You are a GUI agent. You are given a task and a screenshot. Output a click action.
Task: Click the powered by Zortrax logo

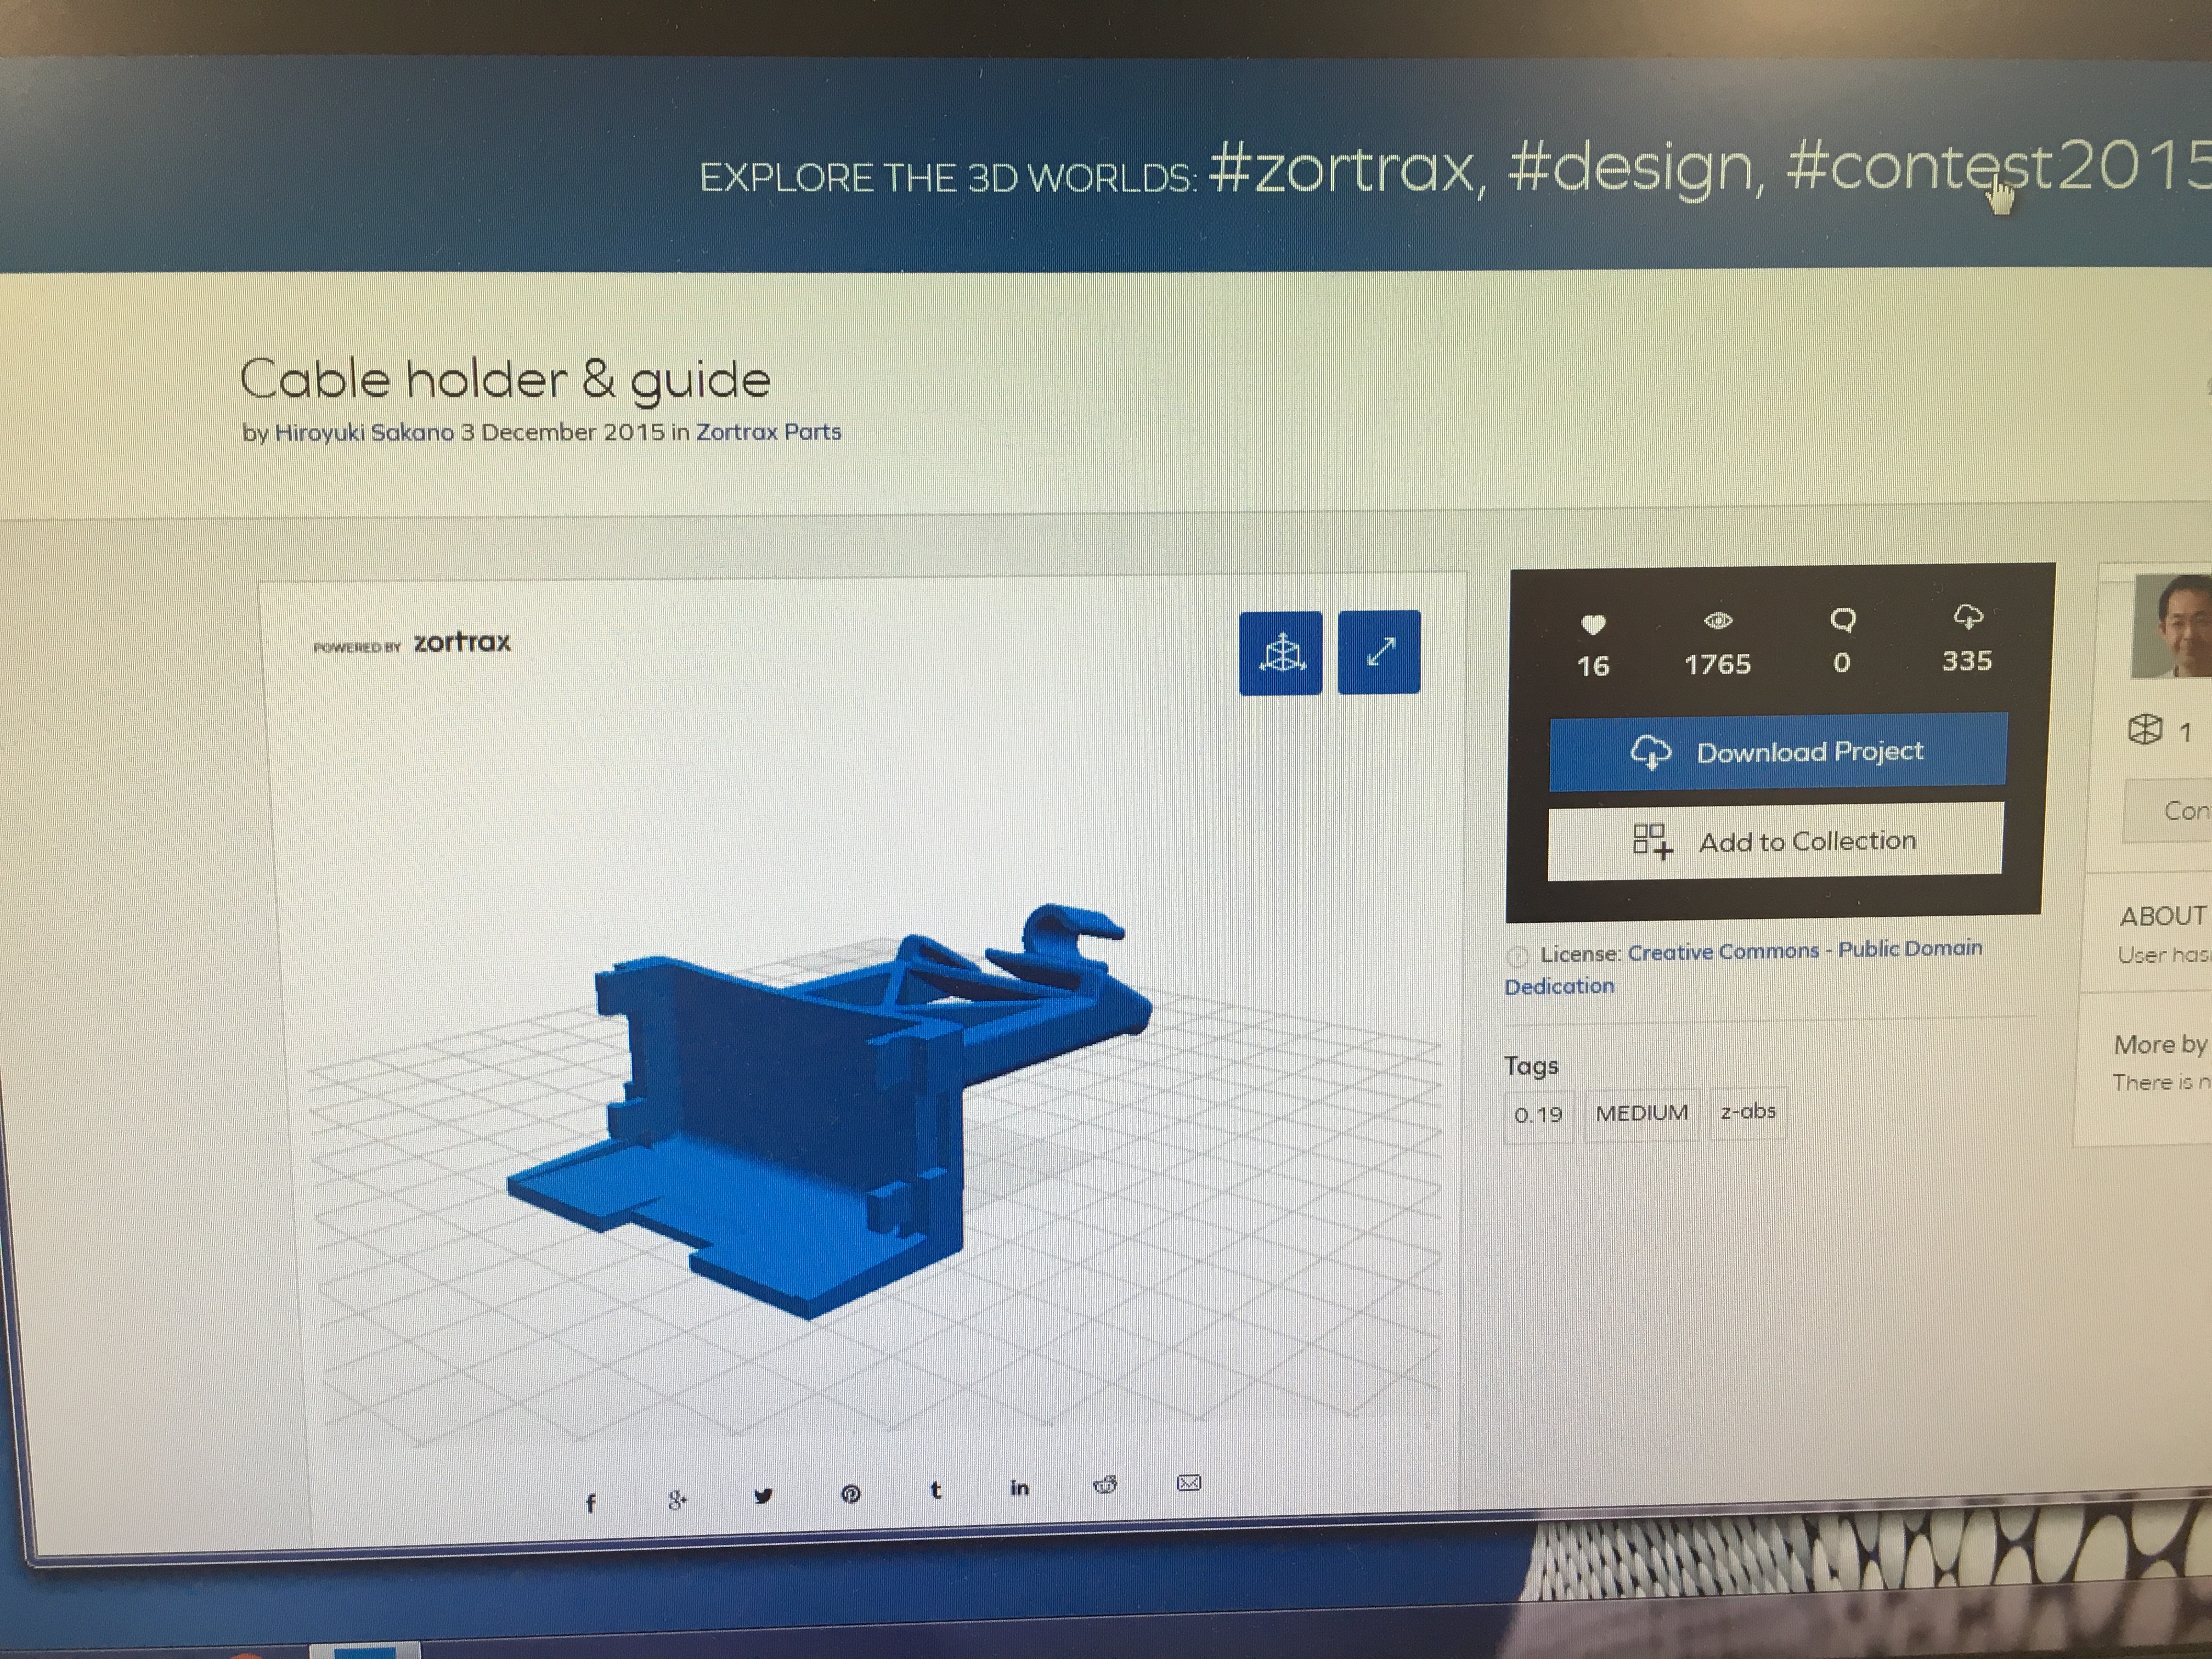tap(412, 643)
